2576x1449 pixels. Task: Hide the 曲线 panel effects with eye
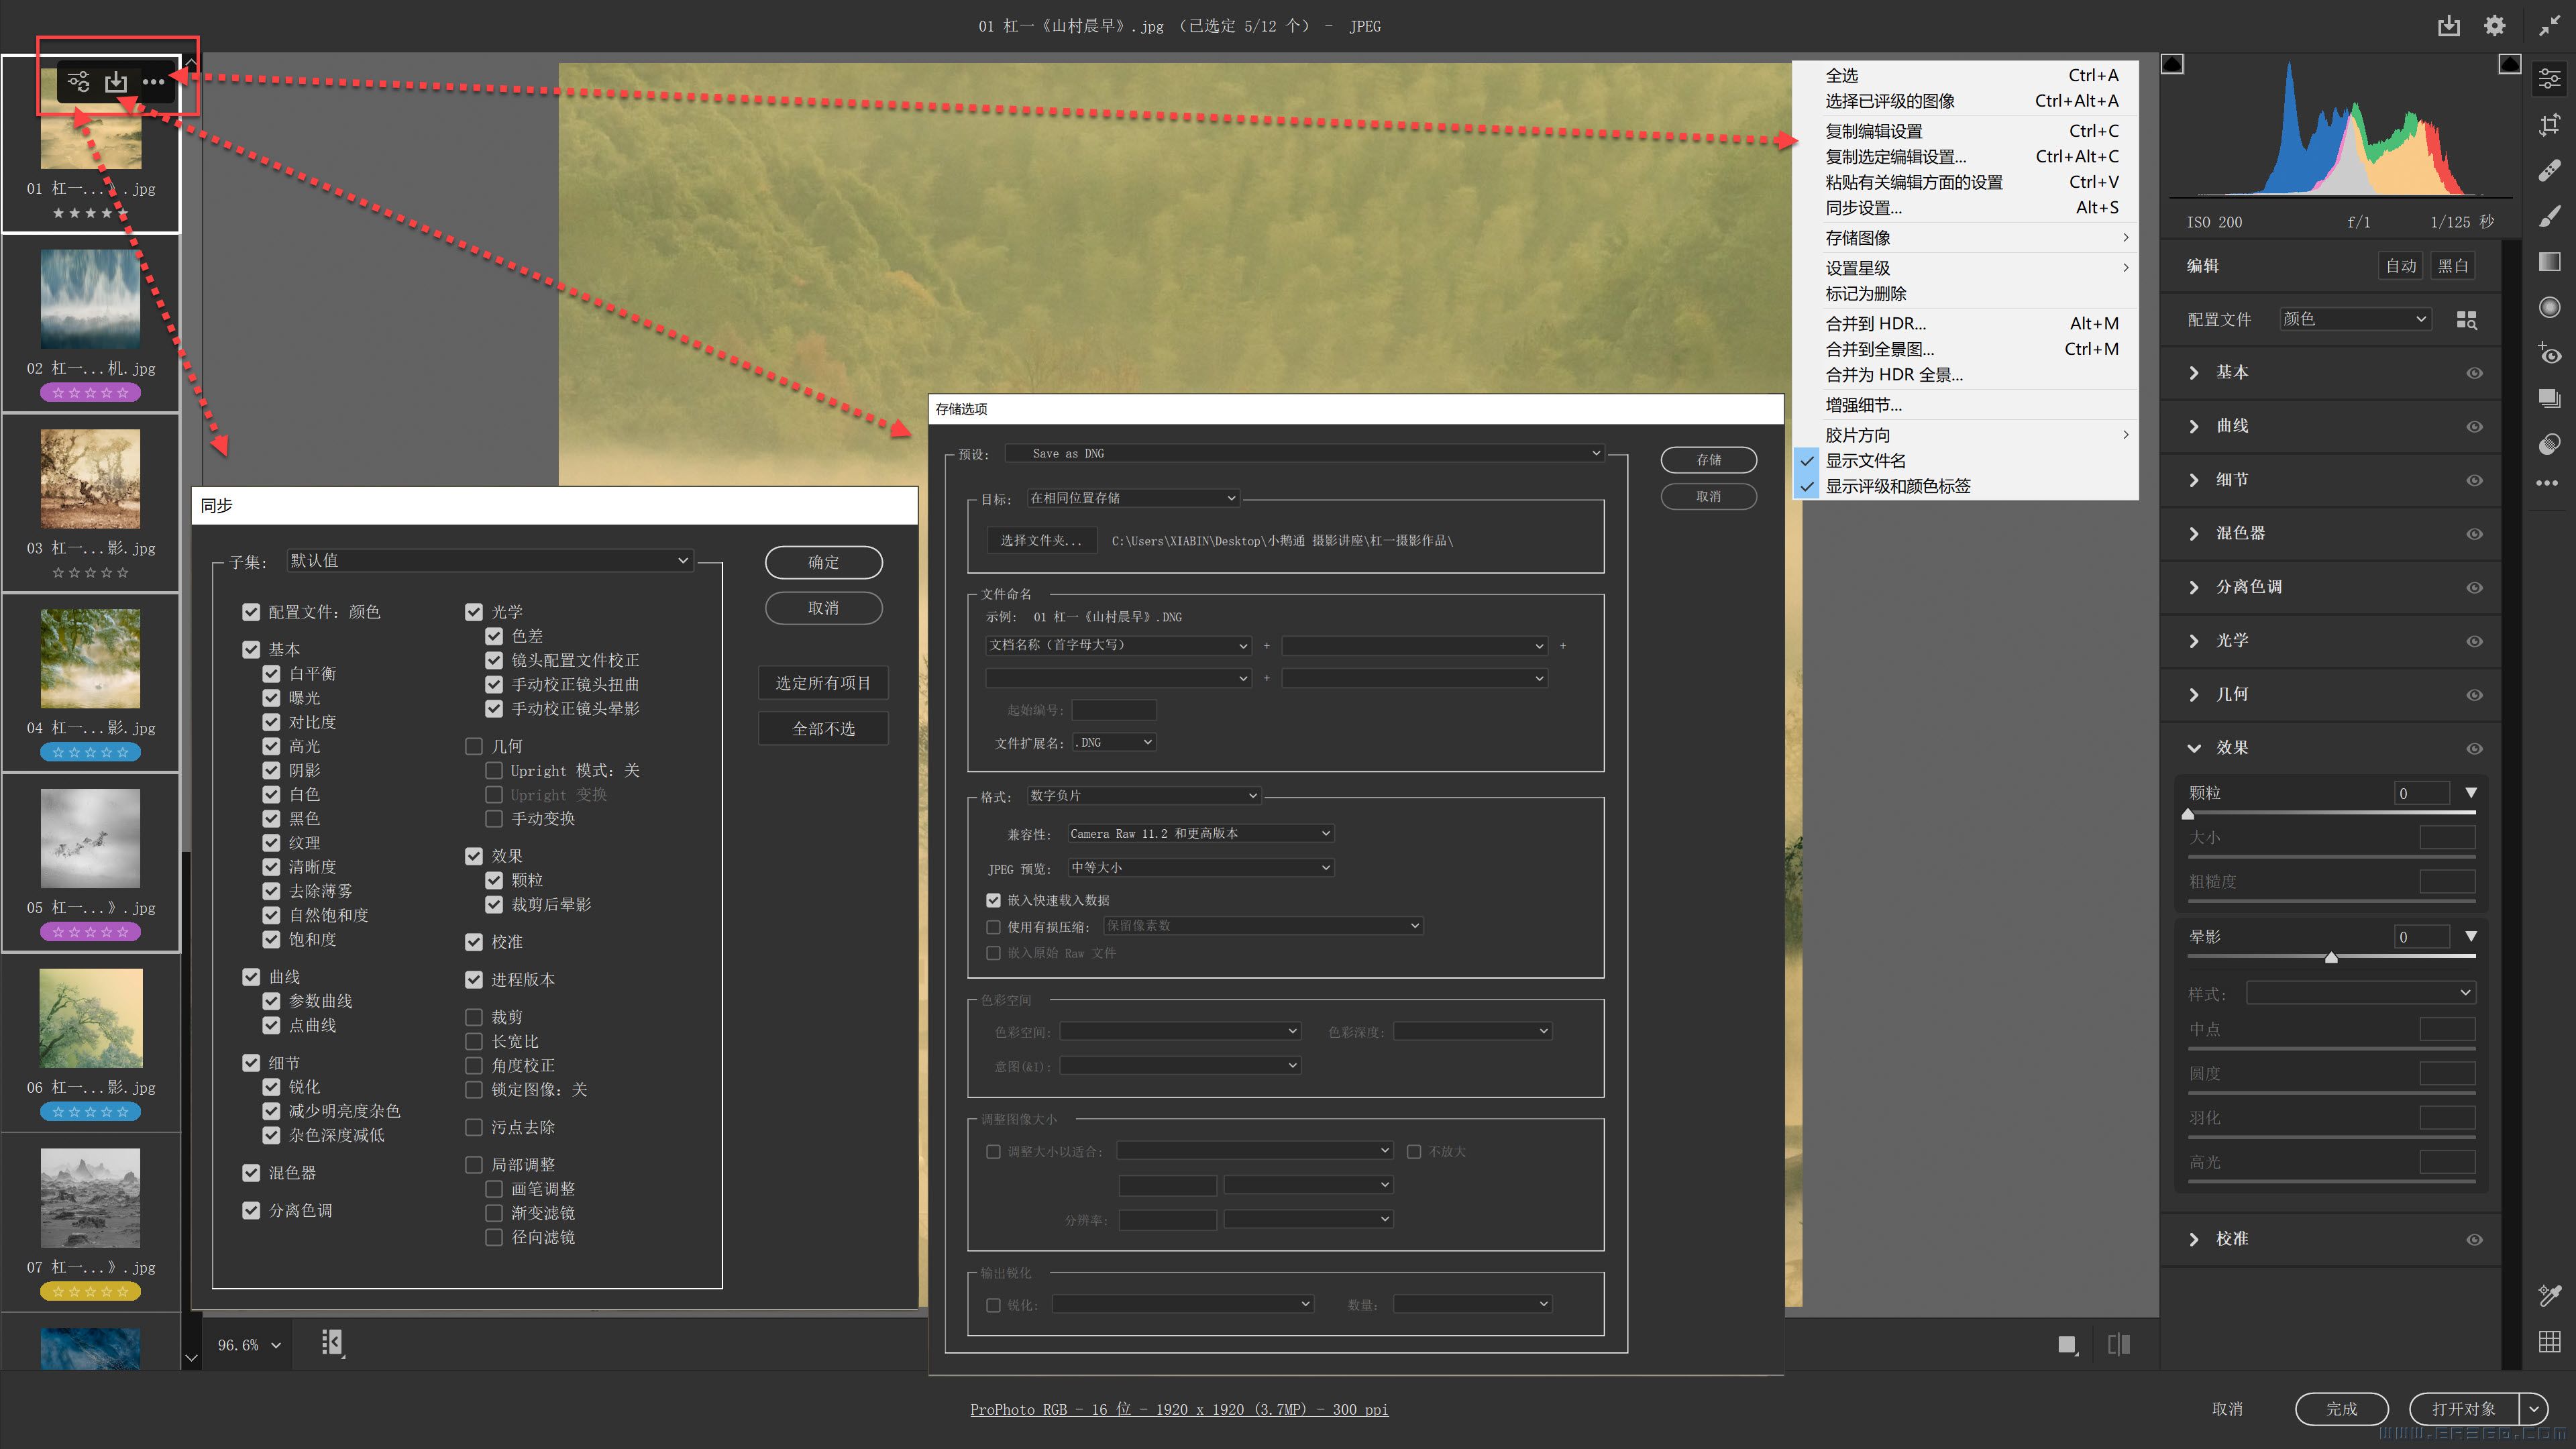click(2474, 427)
